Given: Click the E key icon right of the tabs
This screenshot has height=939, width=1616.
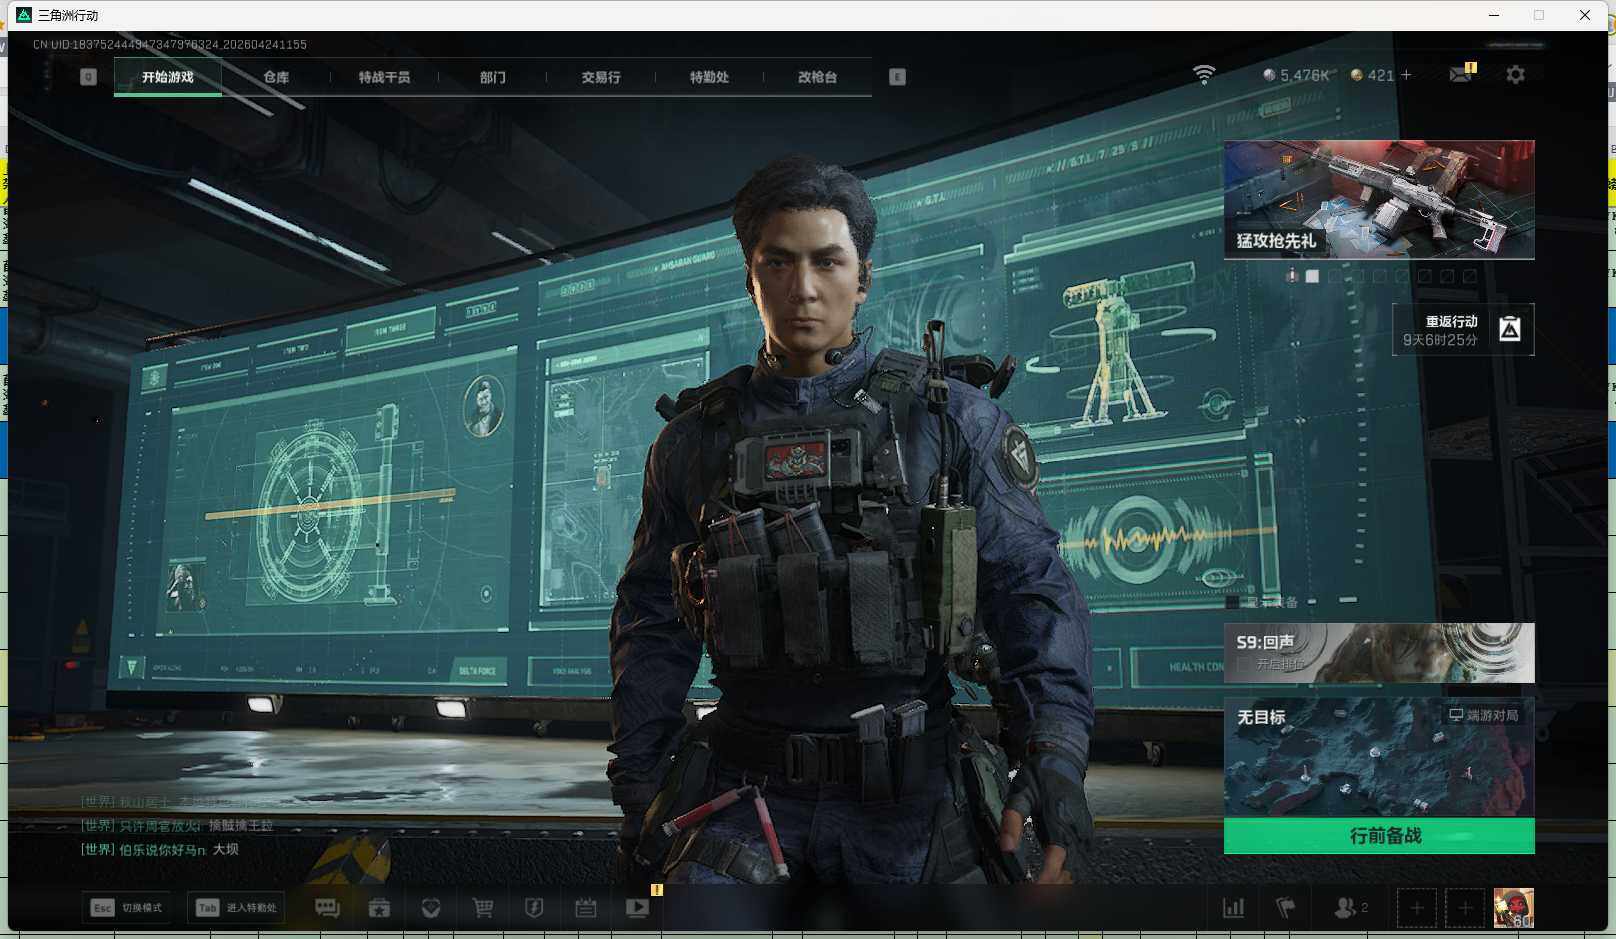Looking at the screenshot, I should click(897, 77).
